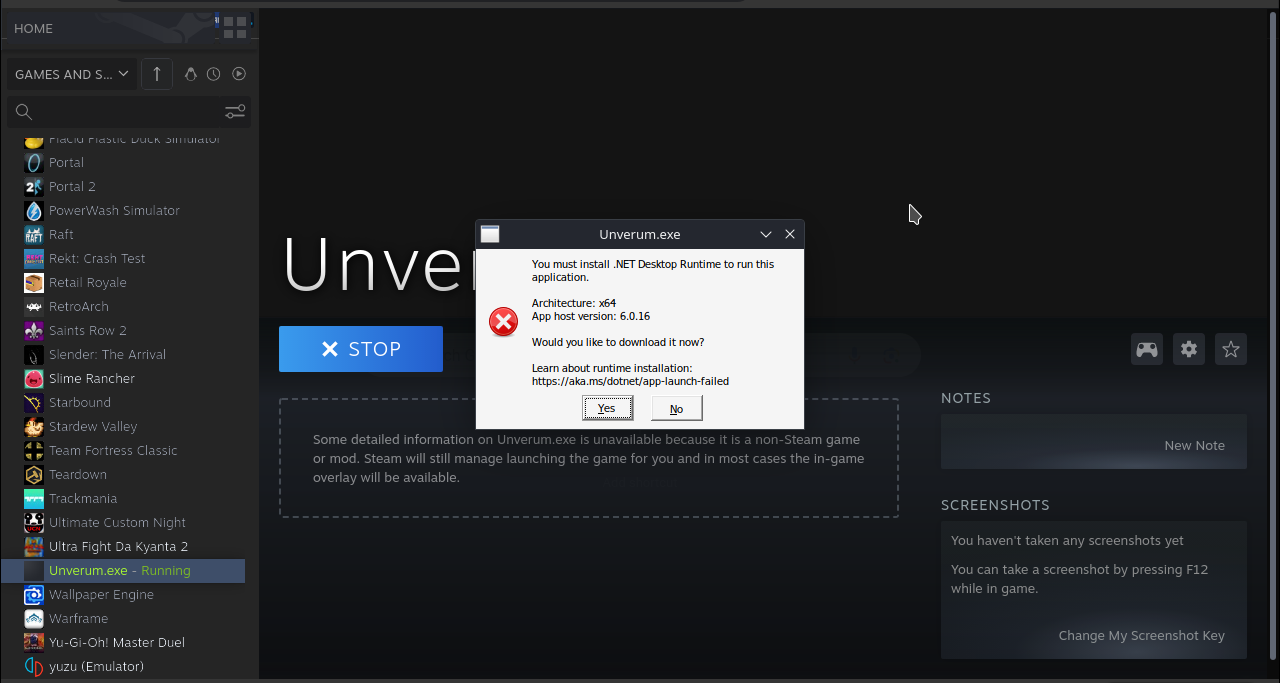Click the Starbound game icon
This screenshot has width=1280, height=683.
pyautogui.click(x=34, y=402)
